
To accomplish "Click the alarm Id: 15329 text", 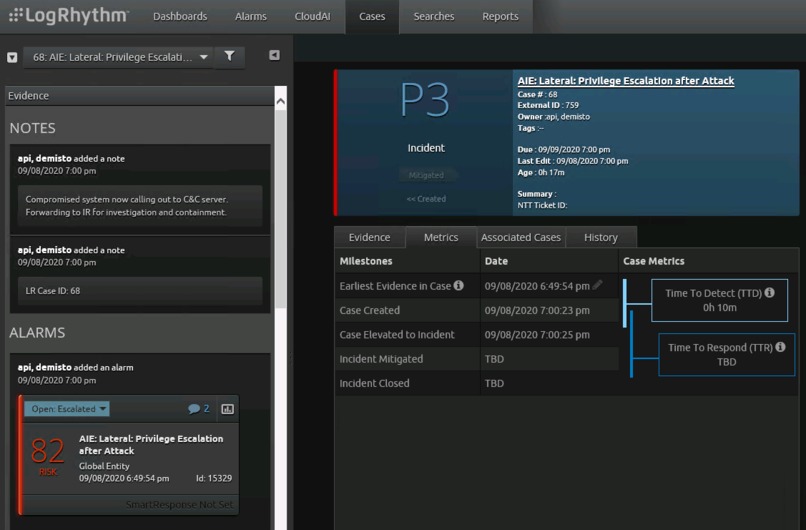I will [214, 478].
